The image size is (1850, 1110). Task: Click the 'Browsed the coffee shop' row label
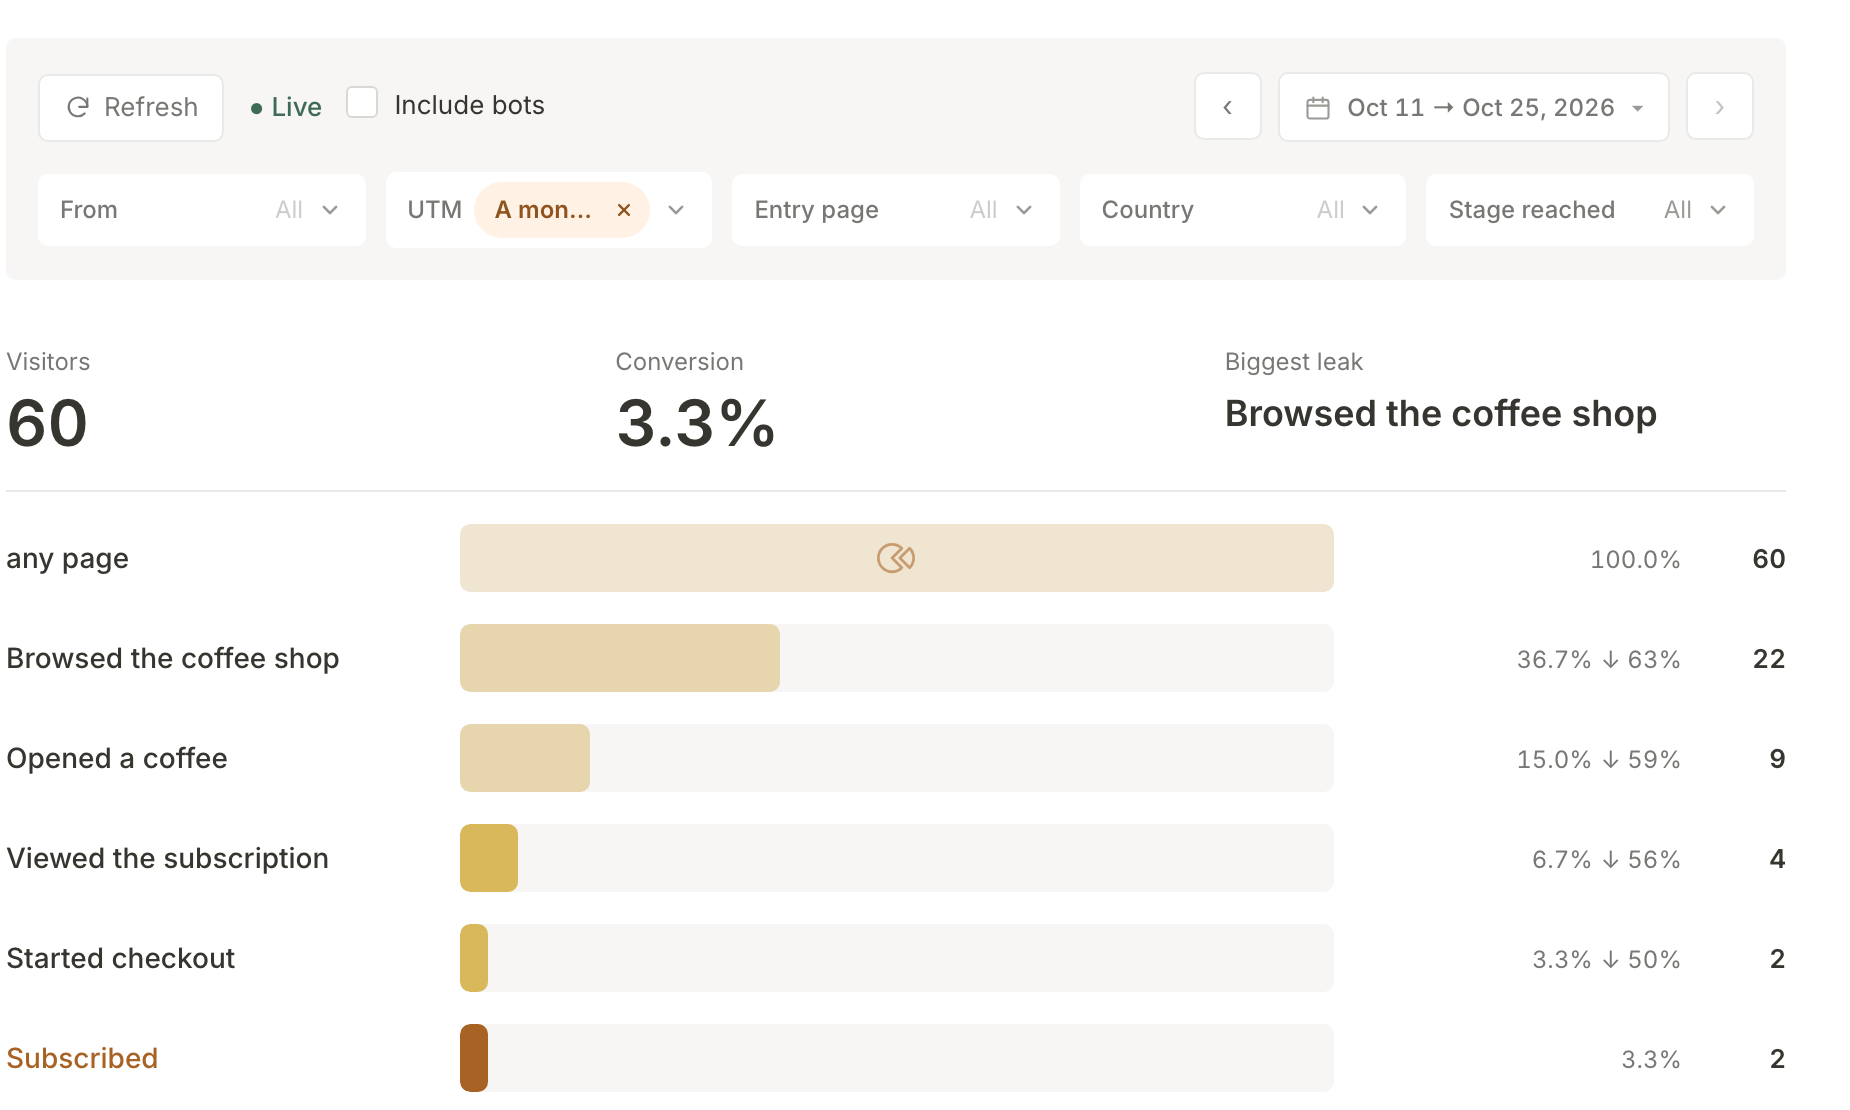(x=173, y=658)
